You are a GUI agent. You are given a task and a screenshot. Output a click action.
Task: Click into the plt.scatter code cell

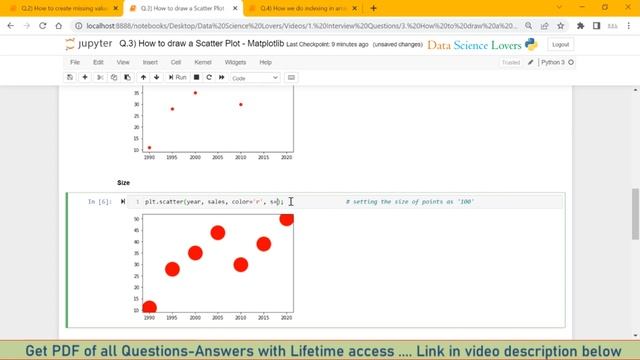345,202
